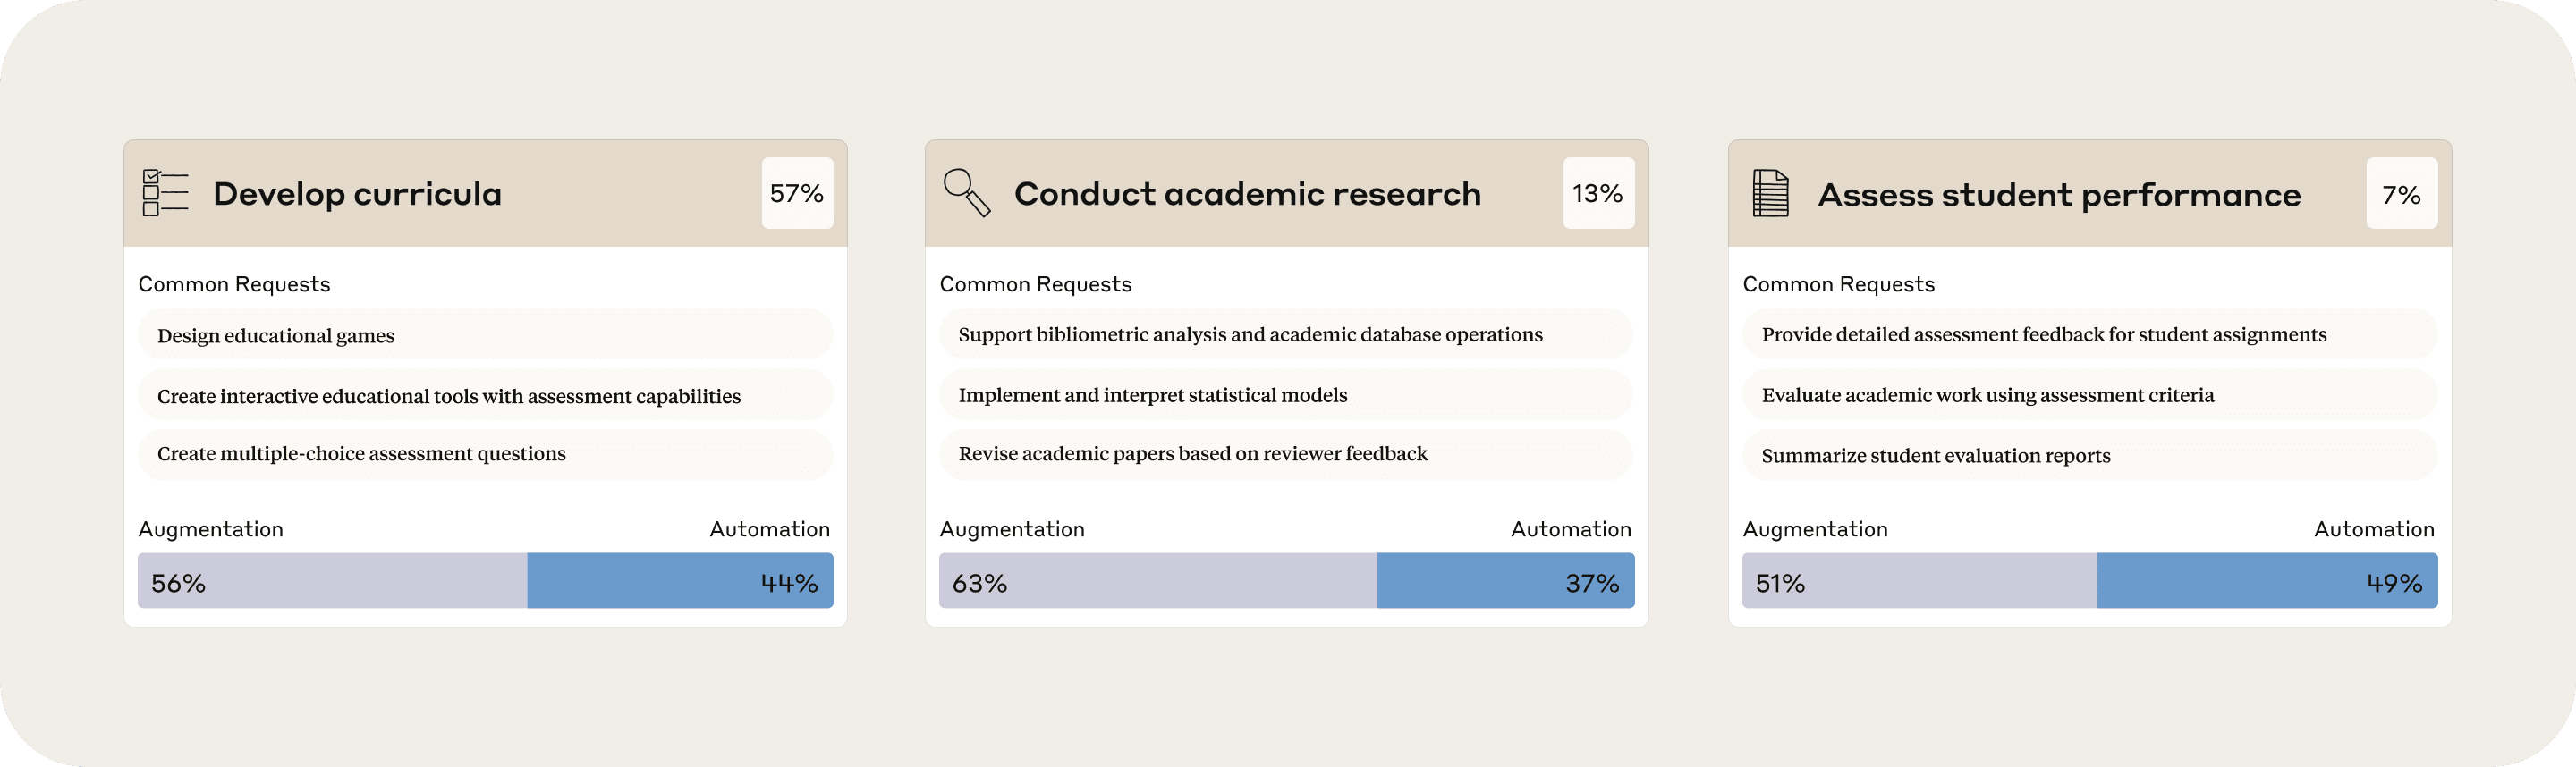Click the checklist icon beside Develop curricula

(165, 193)
